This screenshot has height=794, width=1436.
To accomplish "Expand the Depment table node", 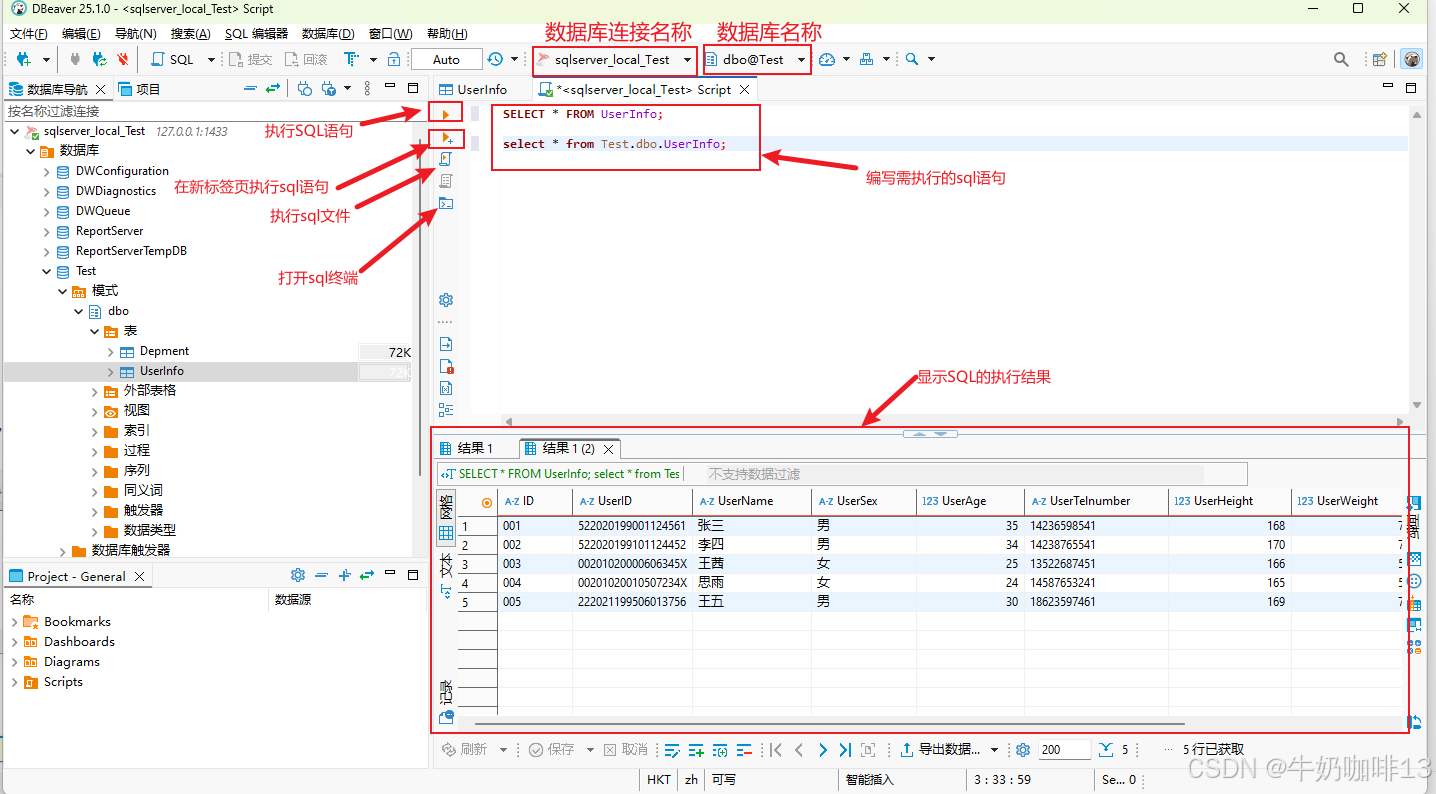I will click(x=111, y=351).
